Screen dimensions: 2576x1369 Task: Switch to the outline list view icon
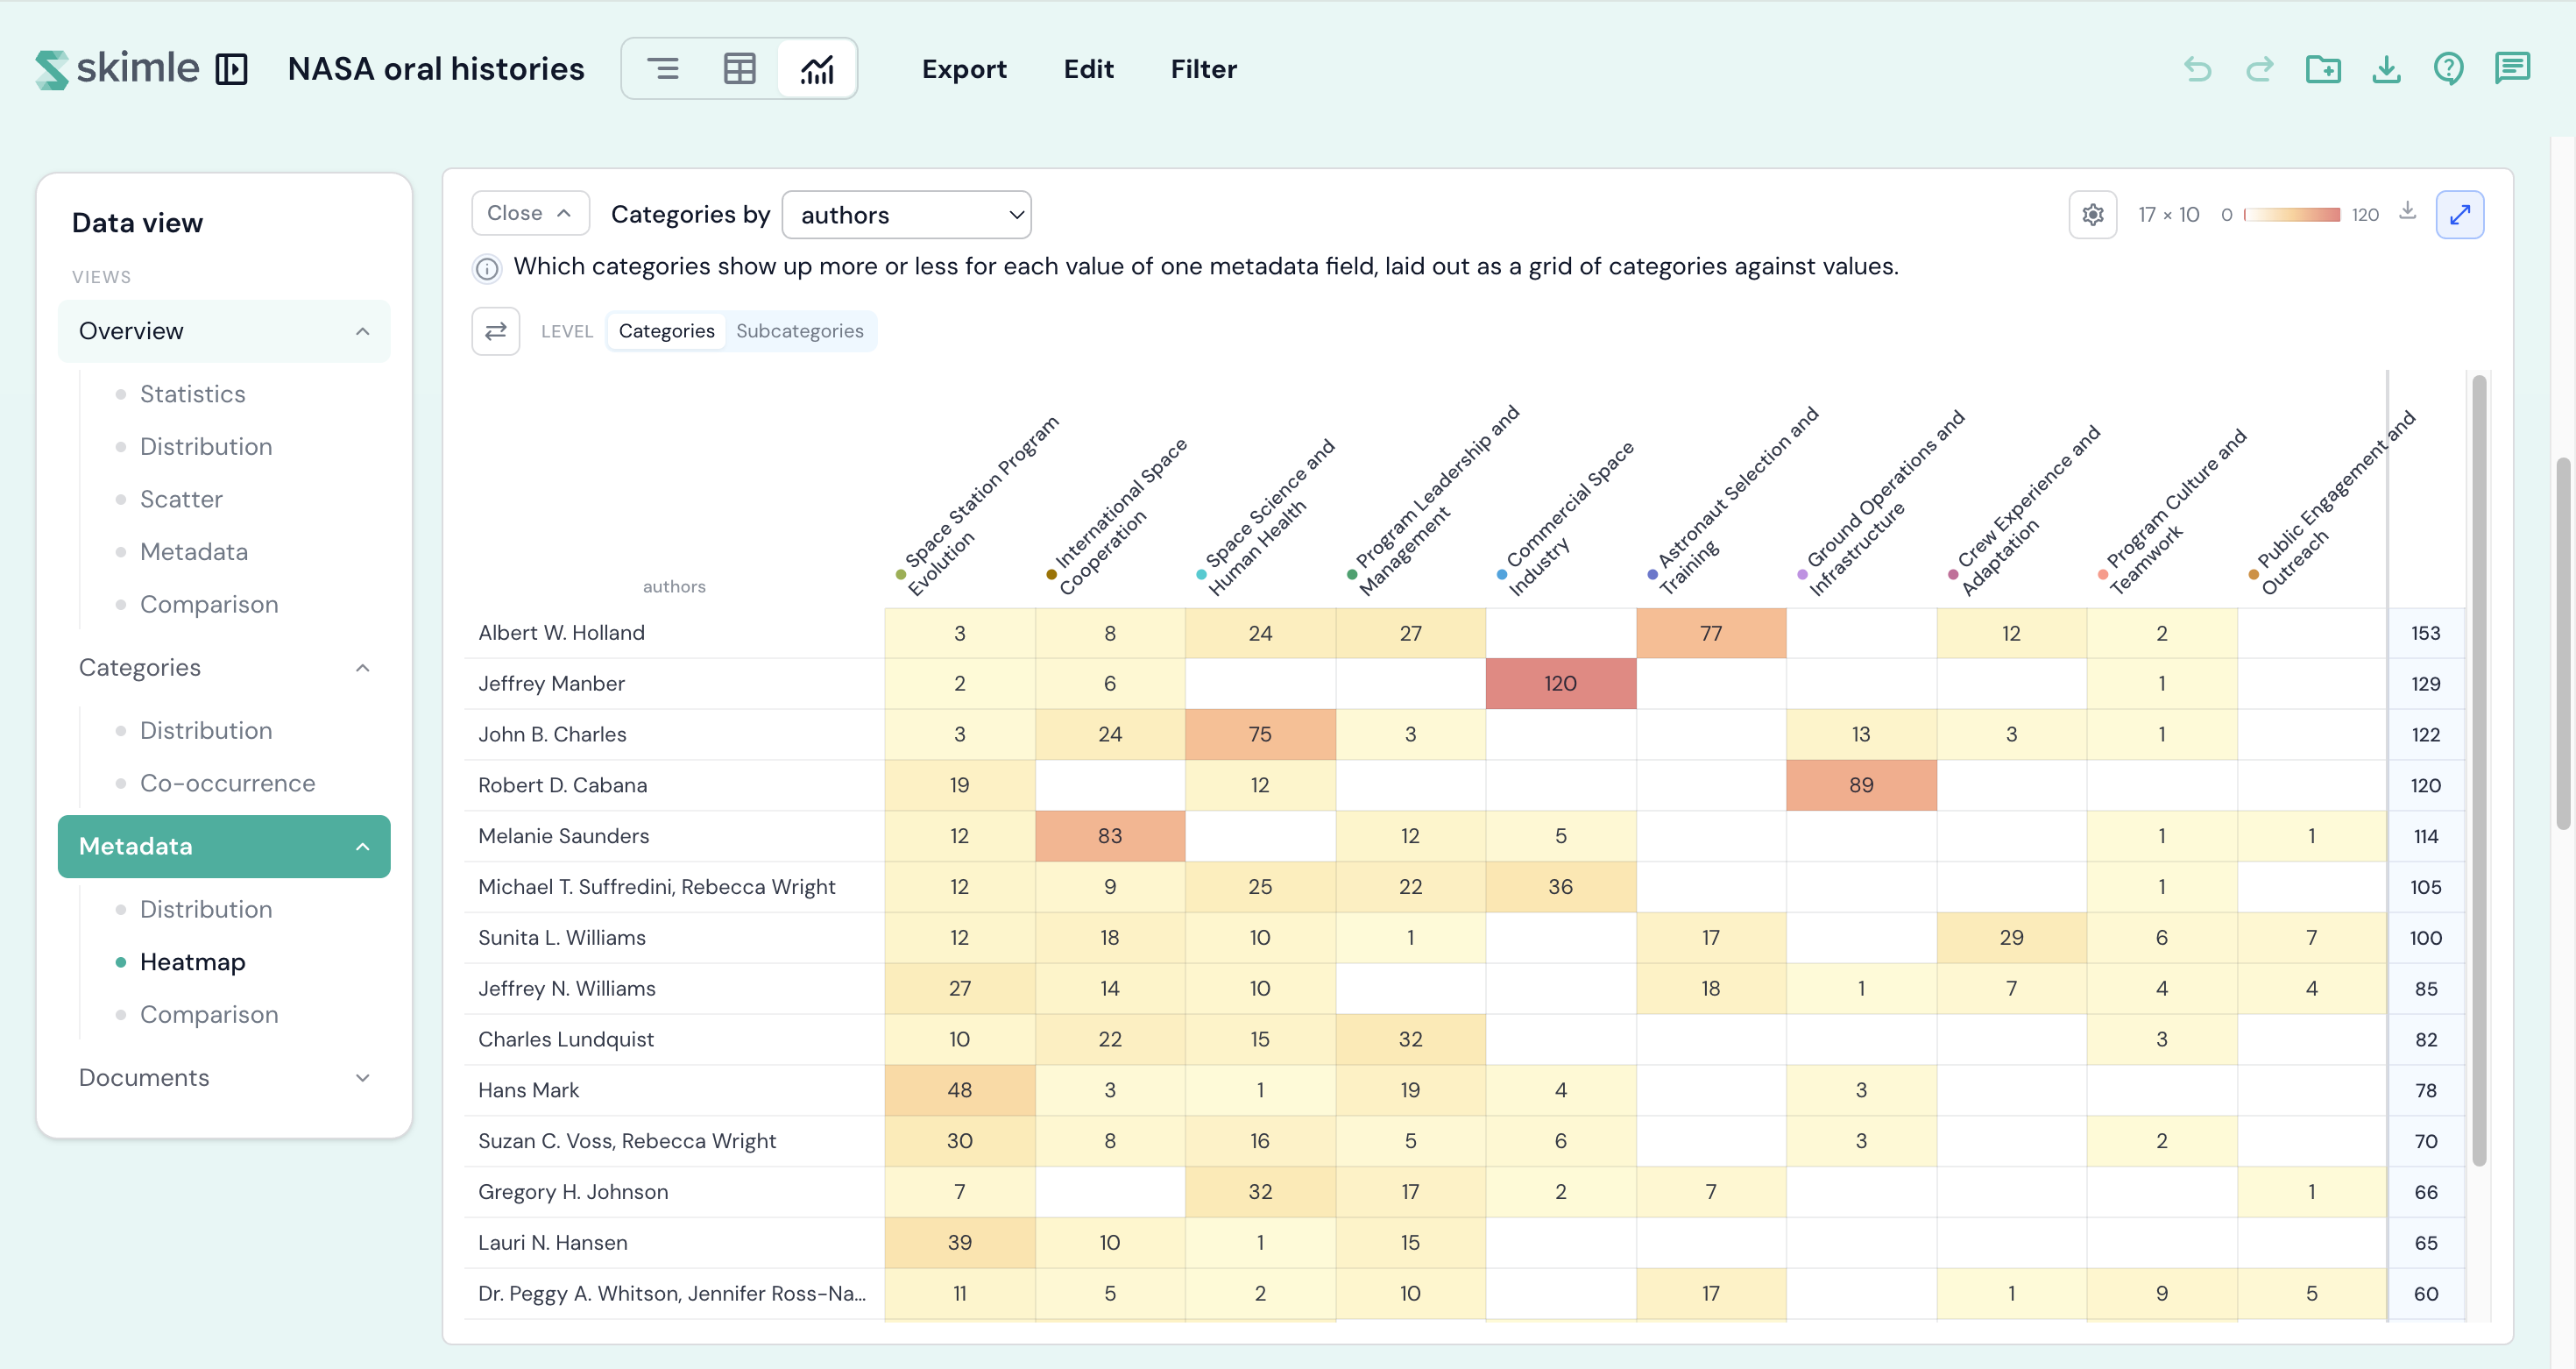coord(662,69)
